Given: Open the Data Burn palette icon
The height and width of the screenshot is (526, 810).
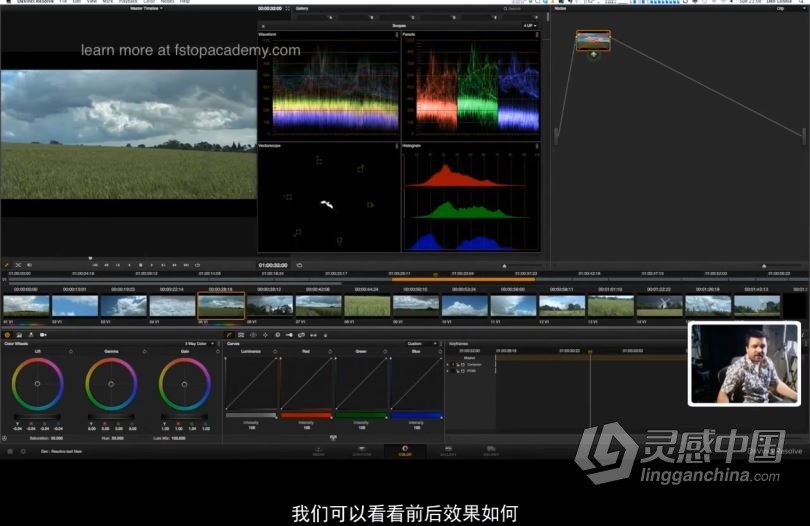Looking at the screenshot, I should click(x=325, y=335).
